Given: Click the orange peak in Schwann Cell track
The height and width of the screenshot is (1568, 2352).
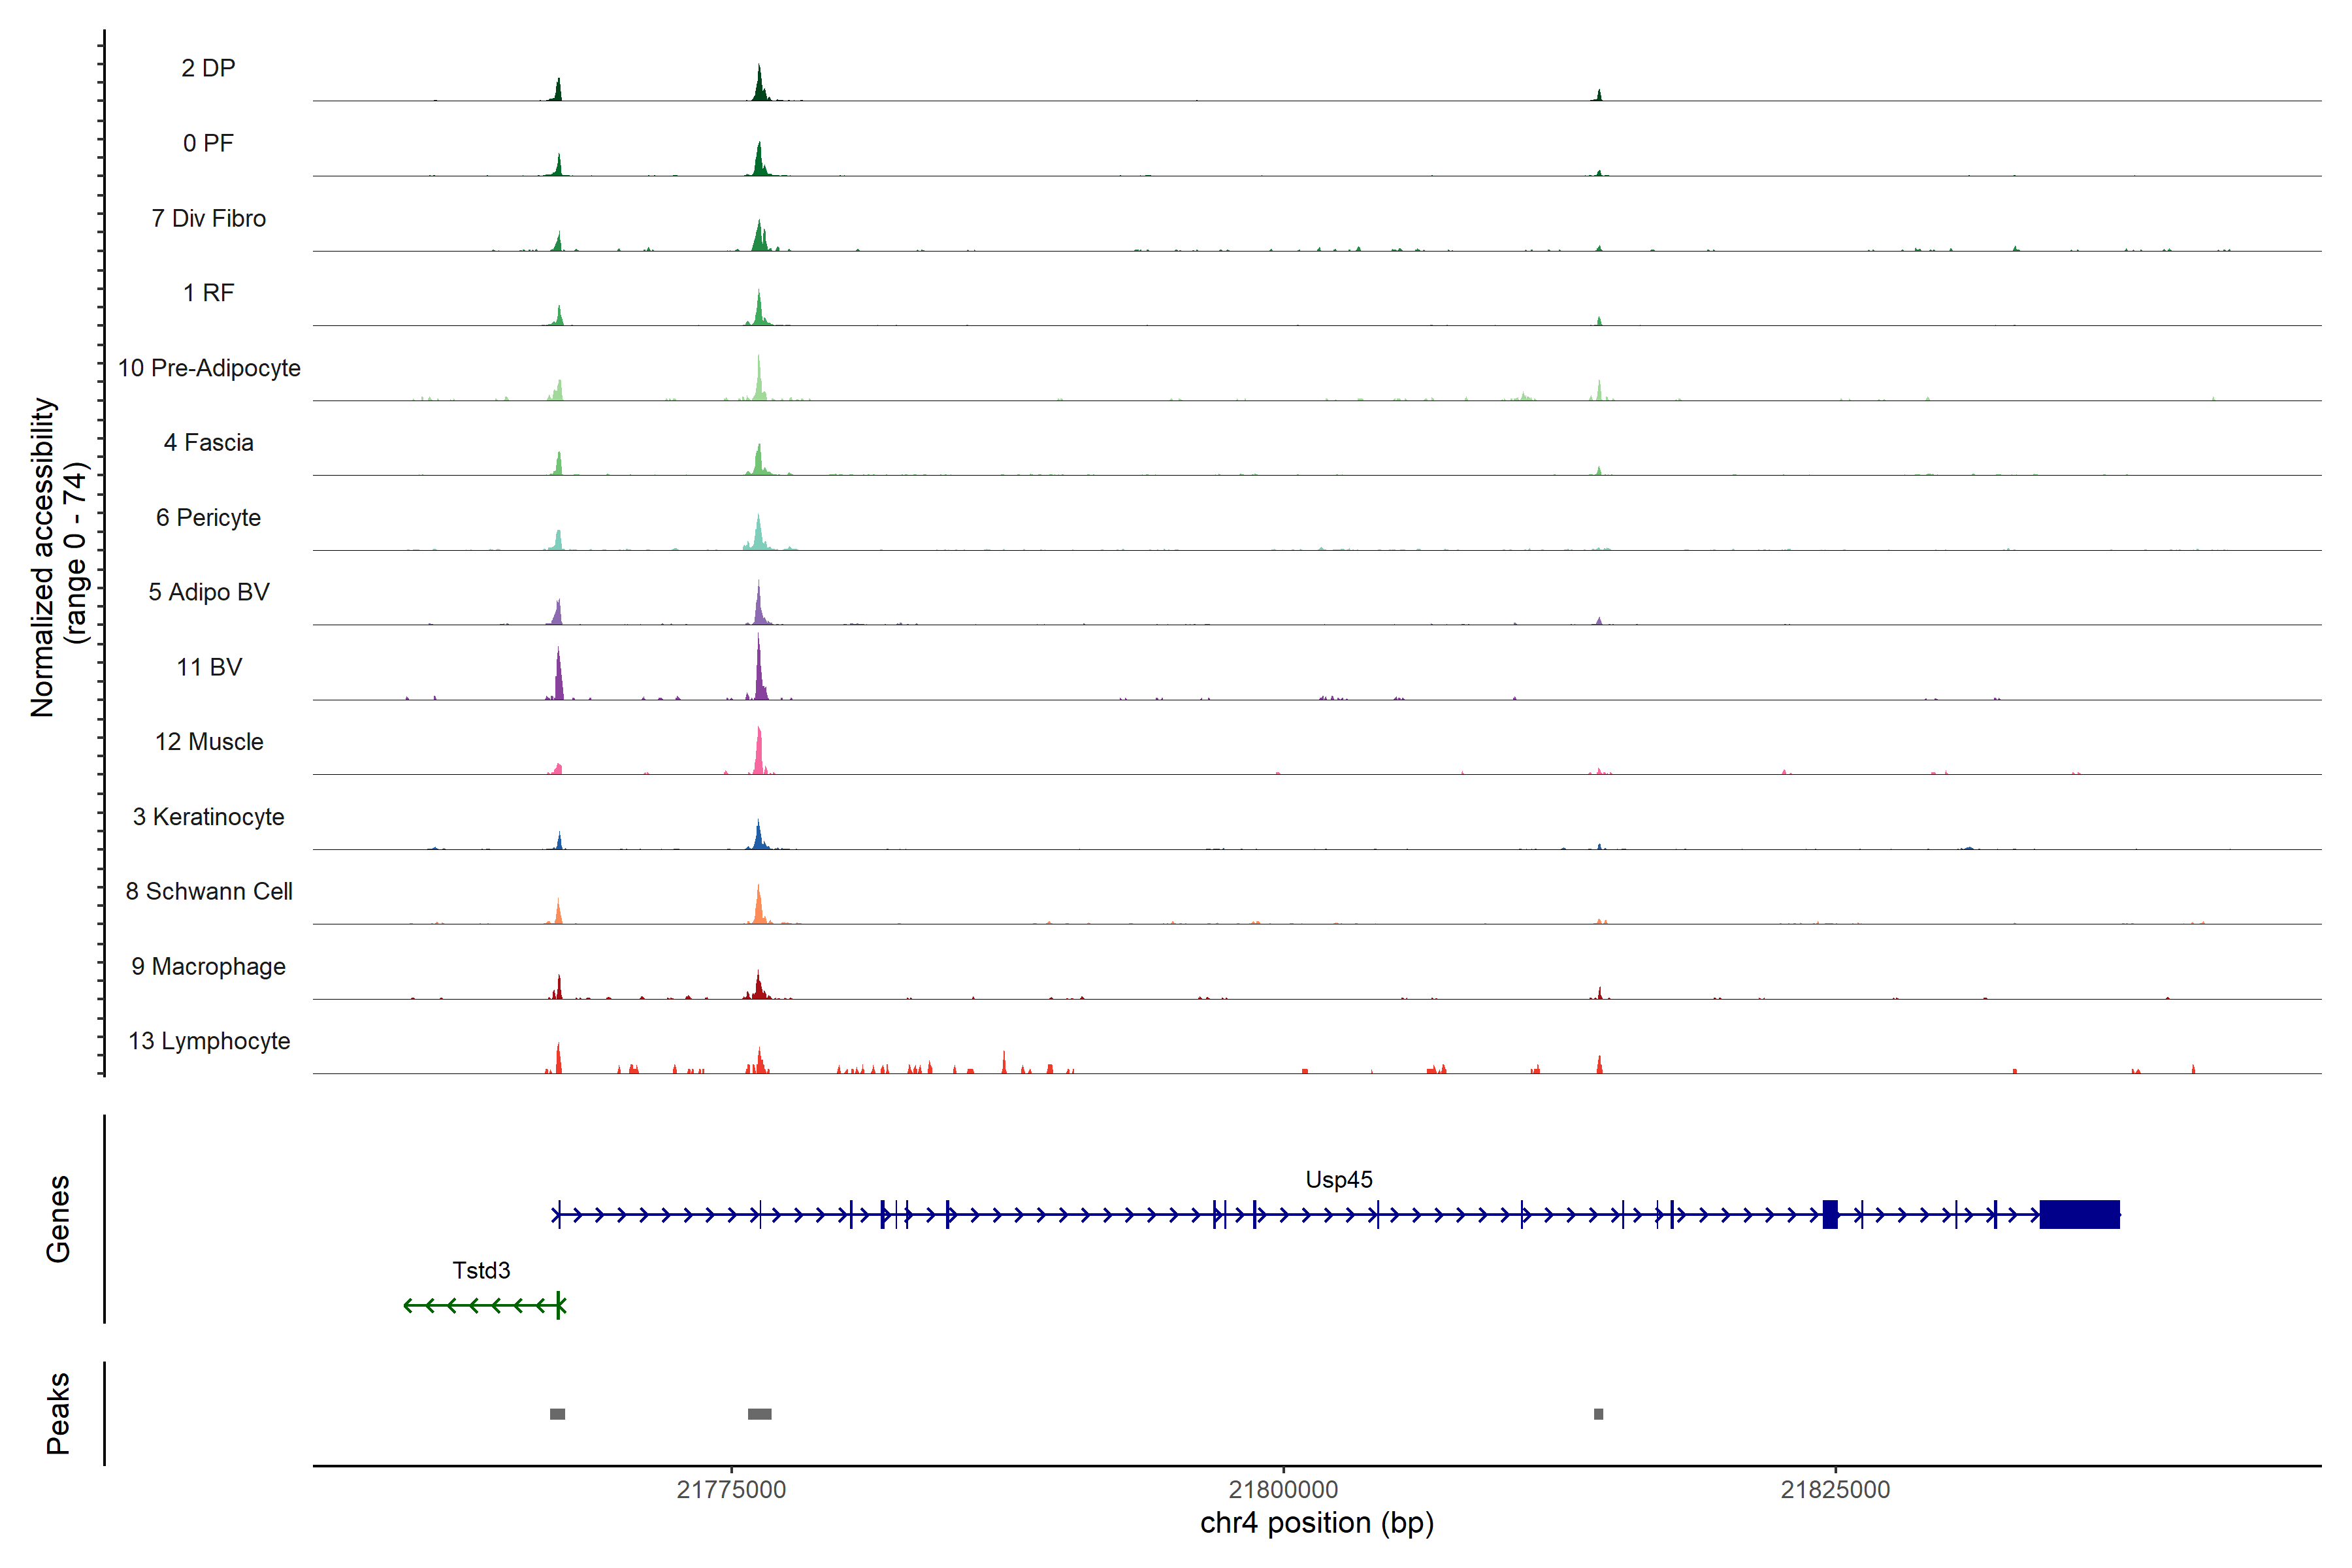Looking at the screenshot, I should click(759, 905).
